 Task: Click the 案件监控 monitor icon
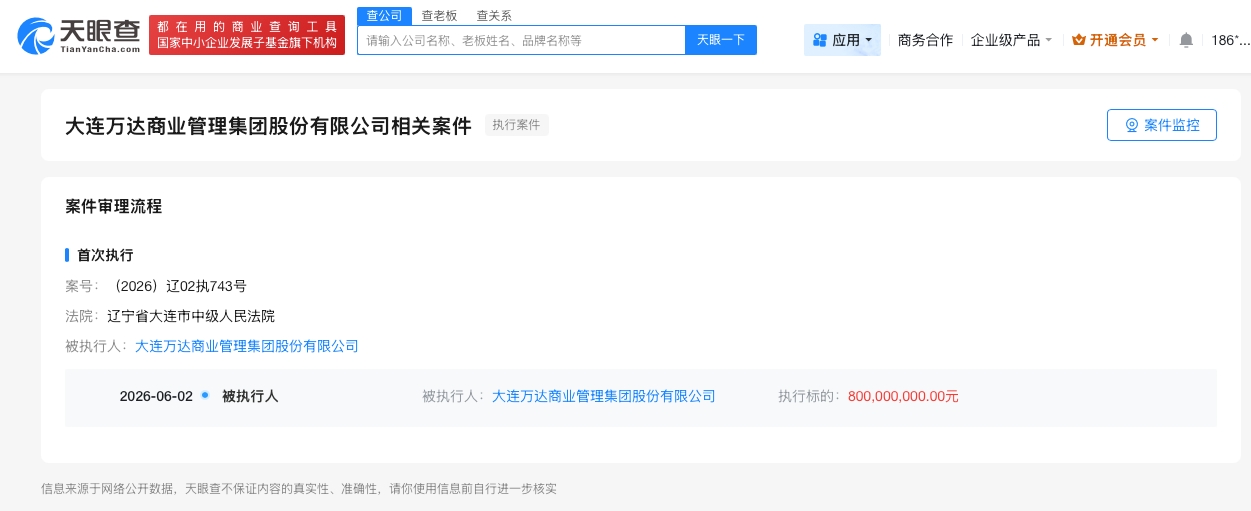click(x=1132, y=125)
